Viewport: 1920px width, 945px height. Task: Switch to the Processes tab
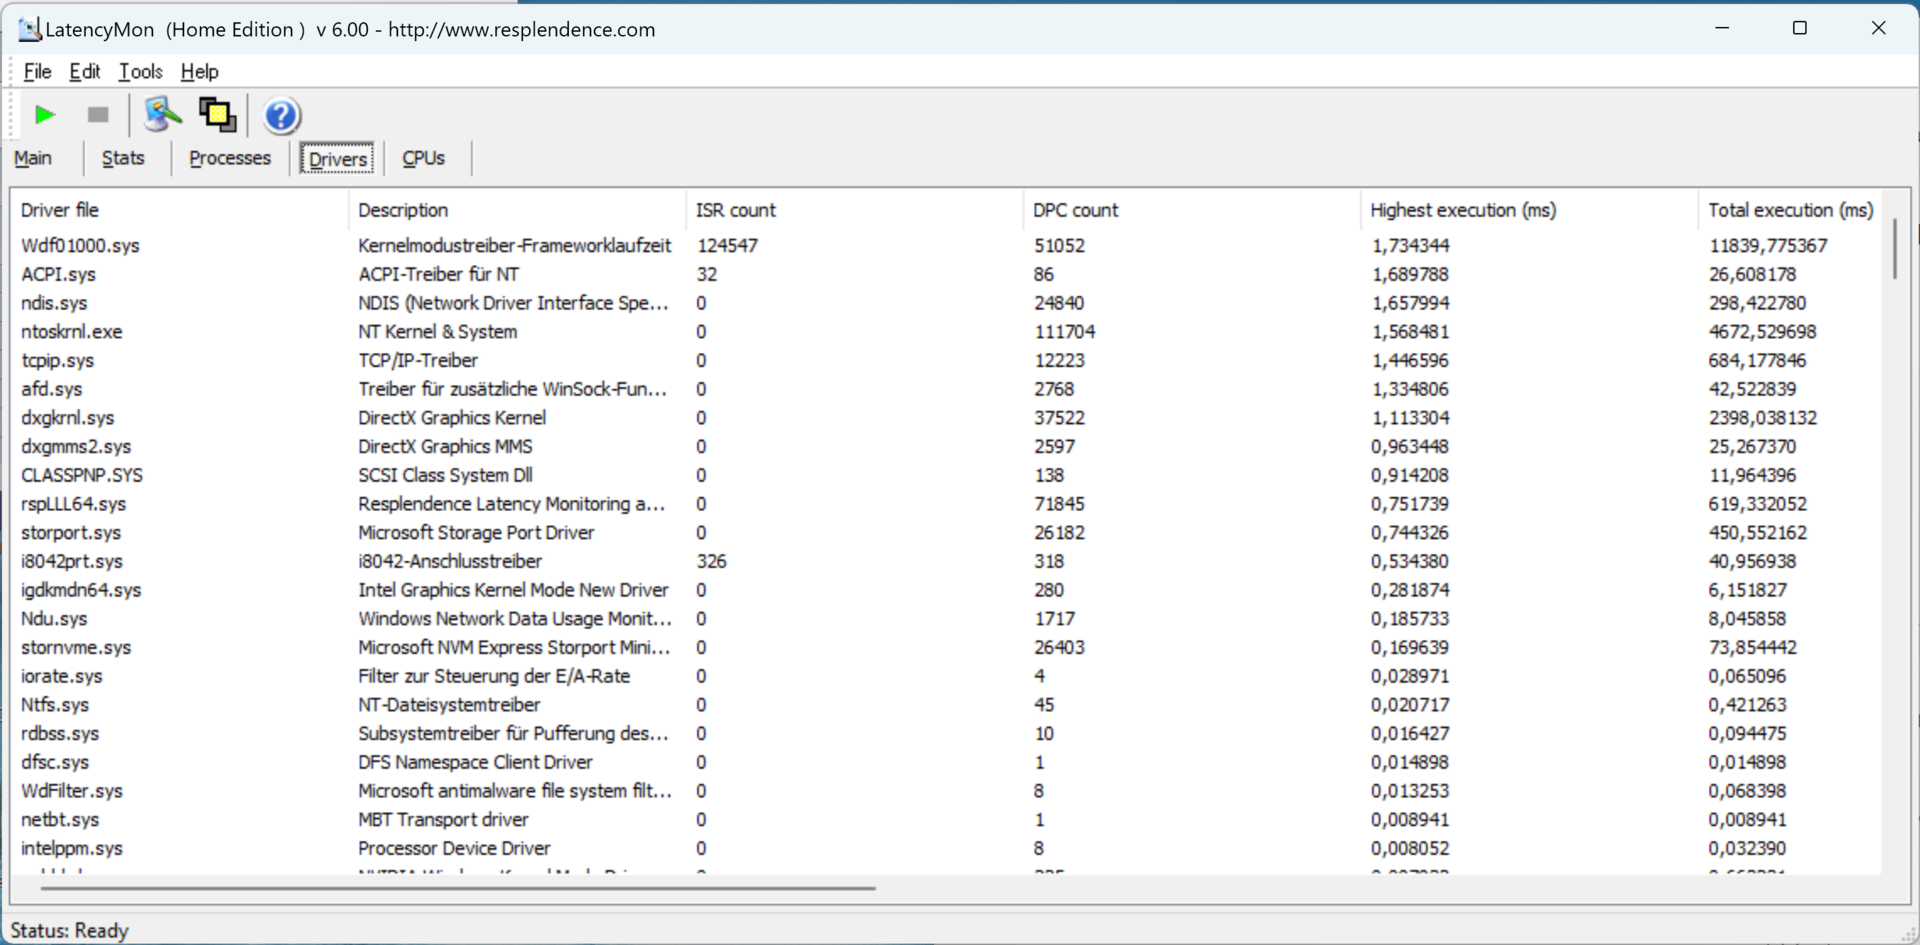click(229, 158)
